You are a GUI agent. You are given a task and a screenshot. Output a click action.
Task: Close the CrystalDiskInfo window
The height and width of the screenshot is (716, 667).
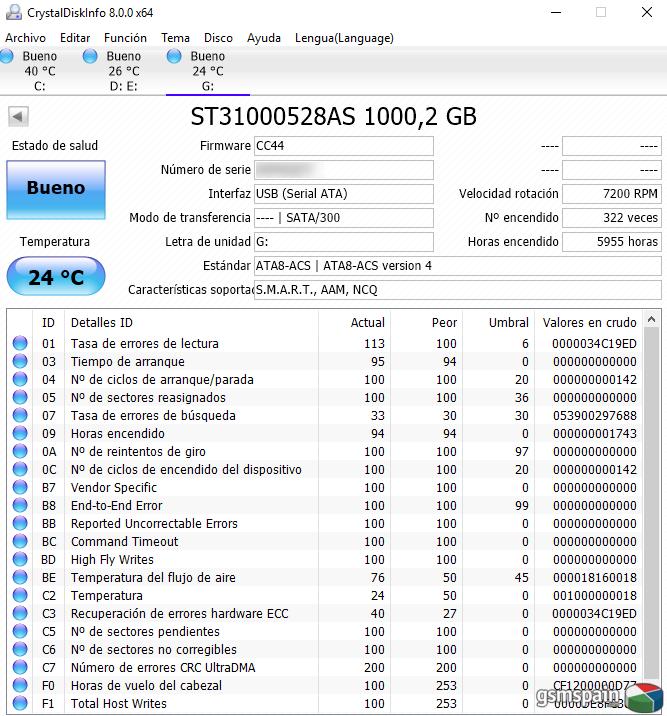[x=646, y=12]
